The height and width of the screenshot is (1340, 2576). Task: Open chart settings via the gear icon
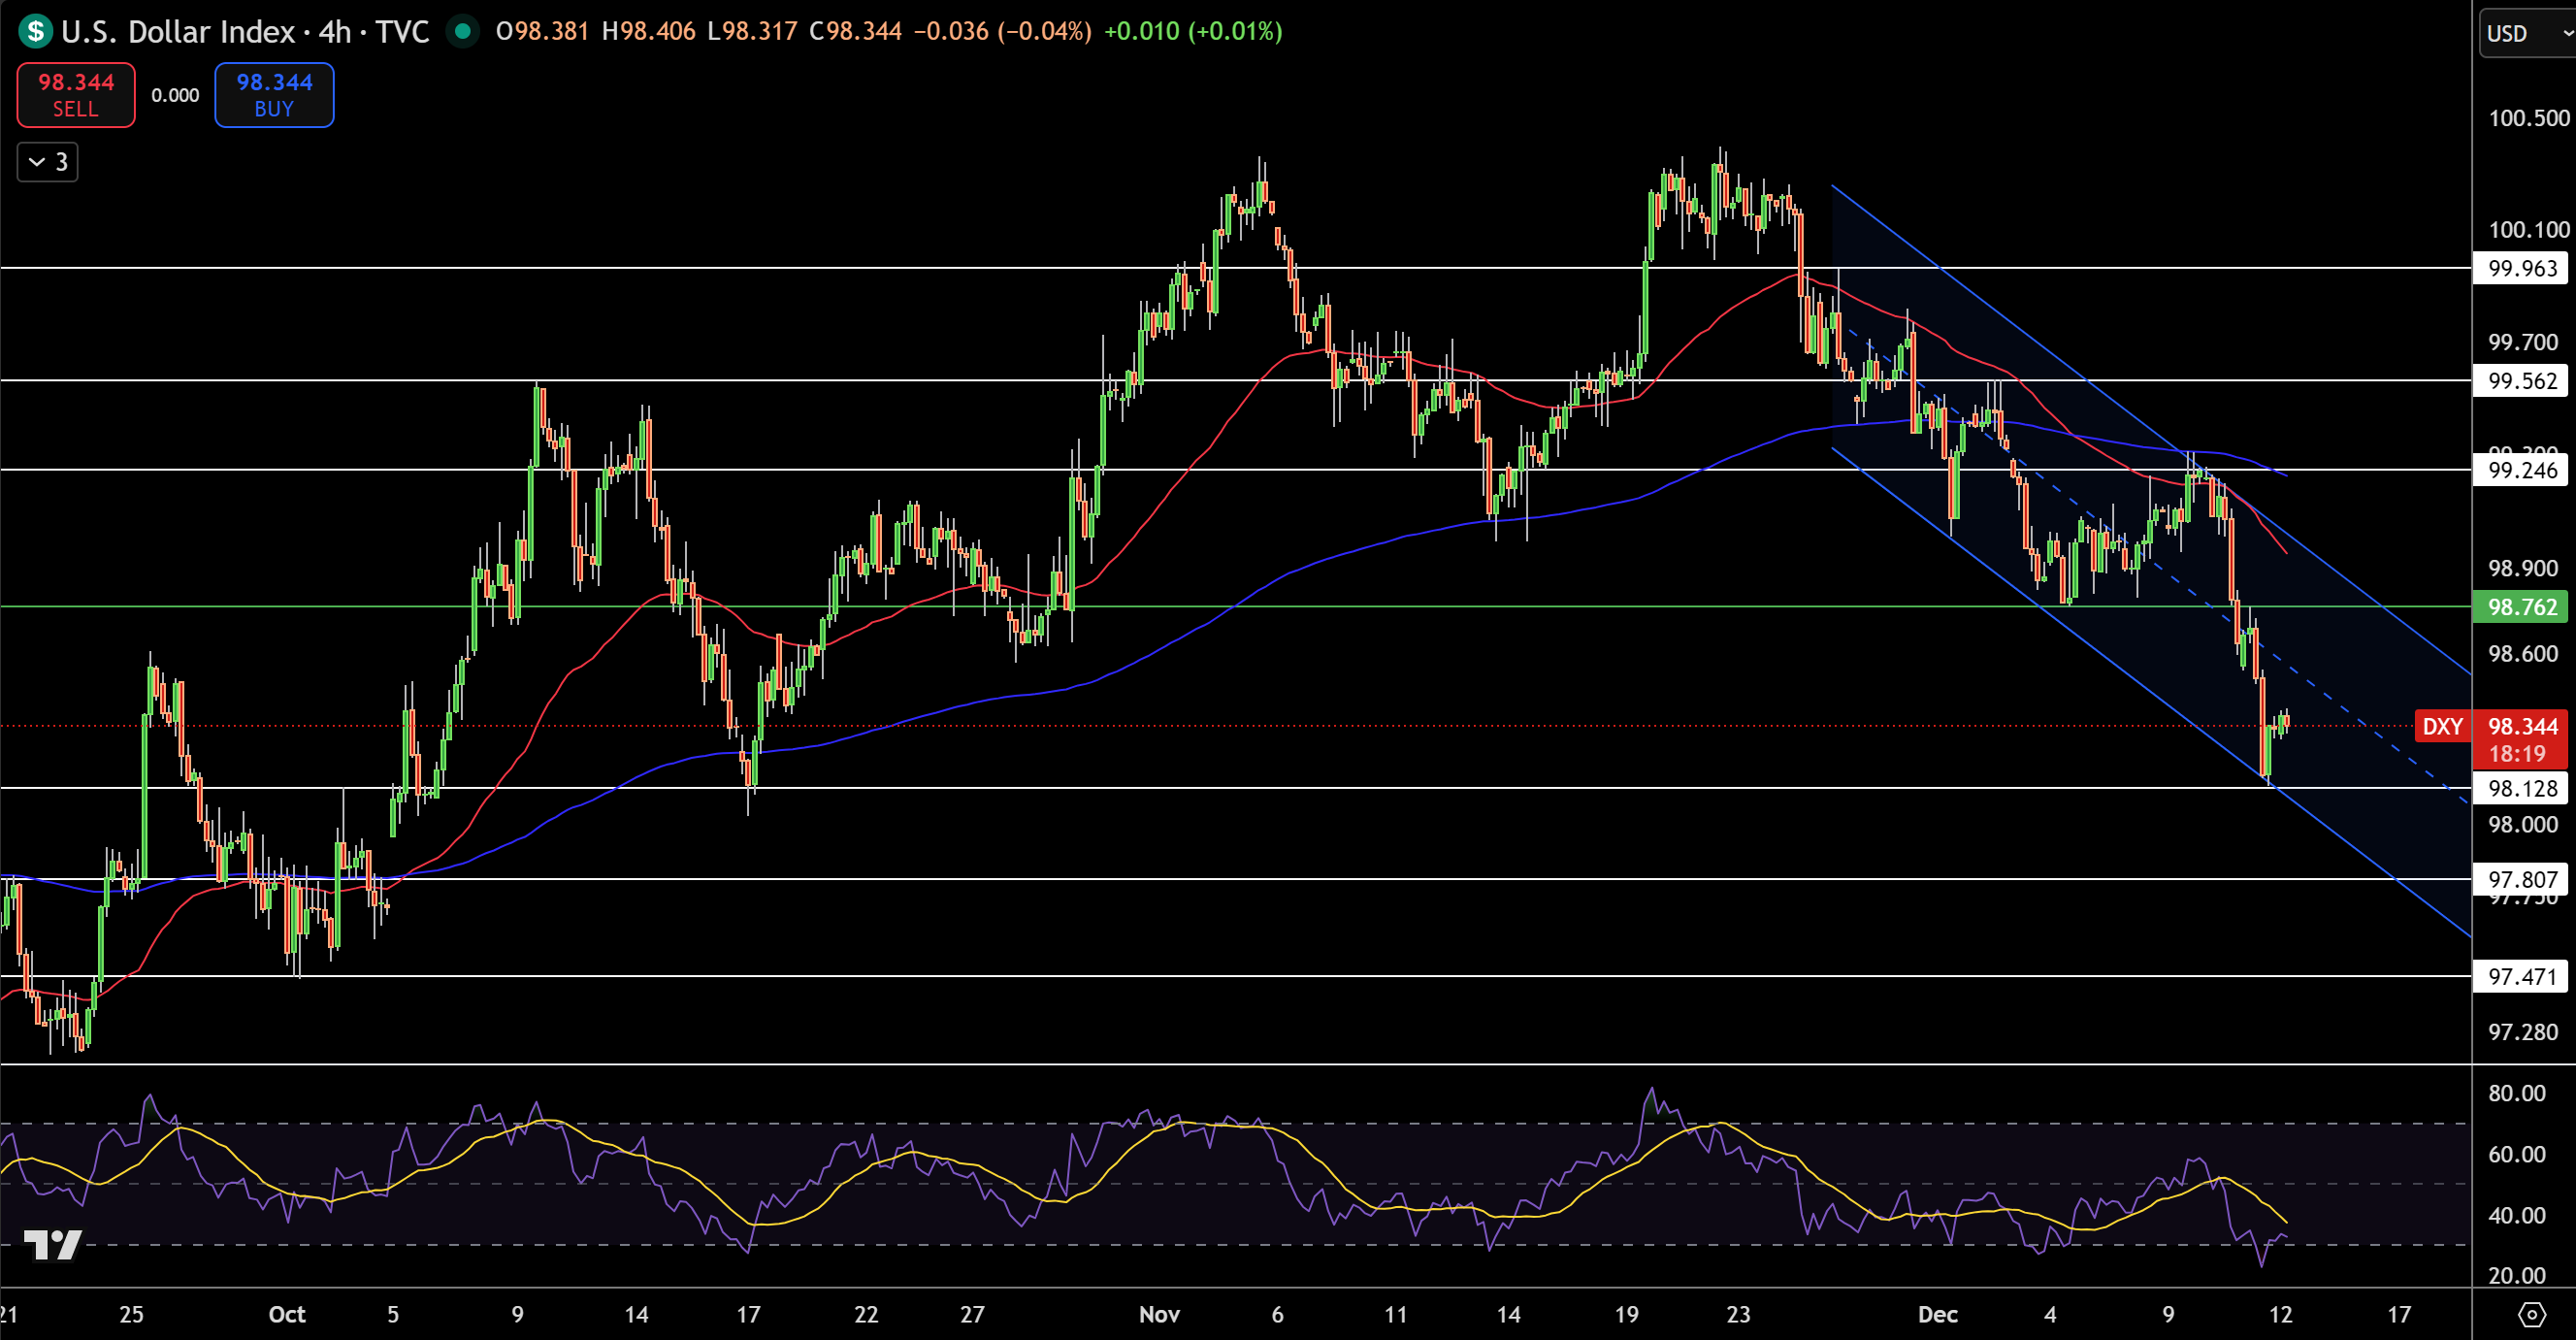[2532, 1315]
